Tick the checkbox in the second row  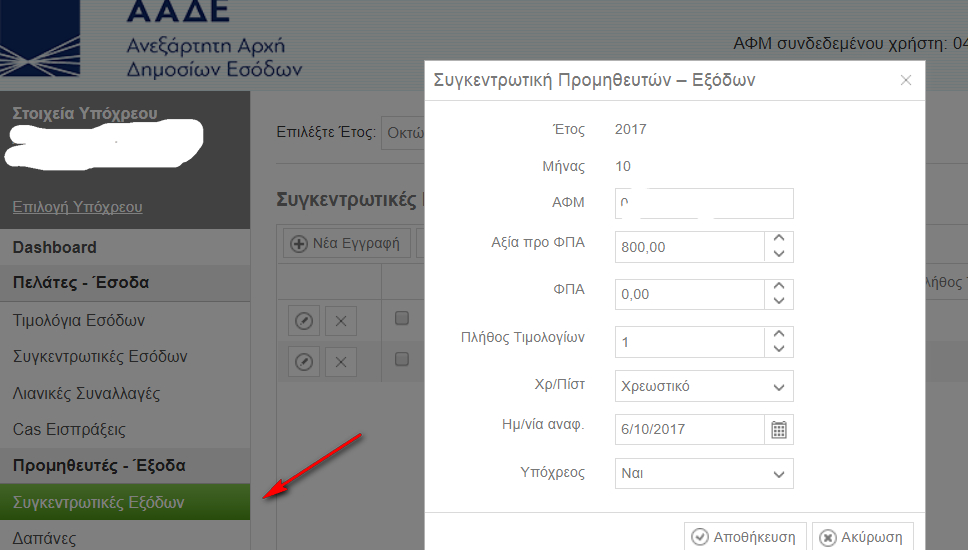402,359
